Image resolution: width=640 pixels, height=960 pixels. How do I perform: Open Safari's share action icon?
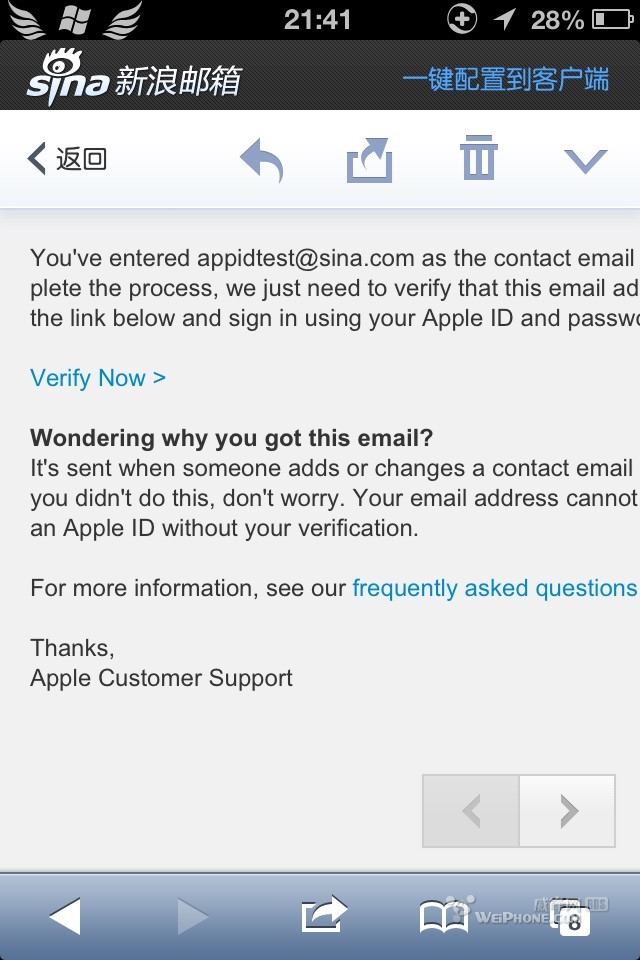click(323, 915)
